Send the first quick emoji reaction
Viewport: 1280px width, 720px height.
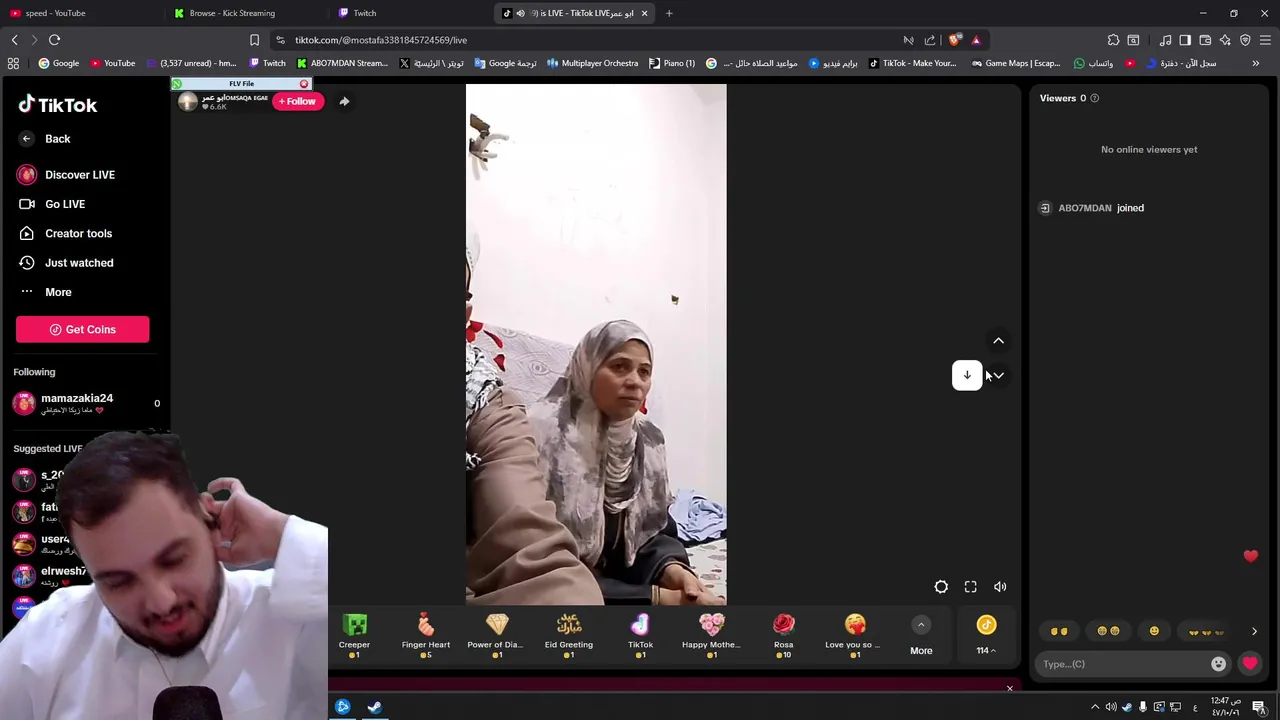1059,631
